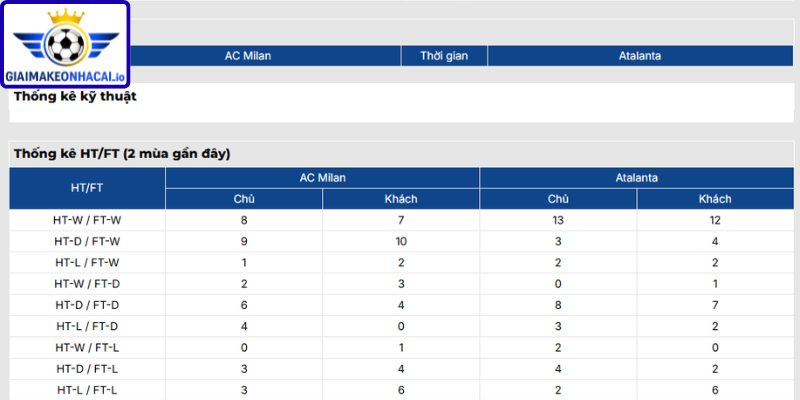800x400 pixels.
Task: Select the Thời gian column header
Action: point(444,56)
